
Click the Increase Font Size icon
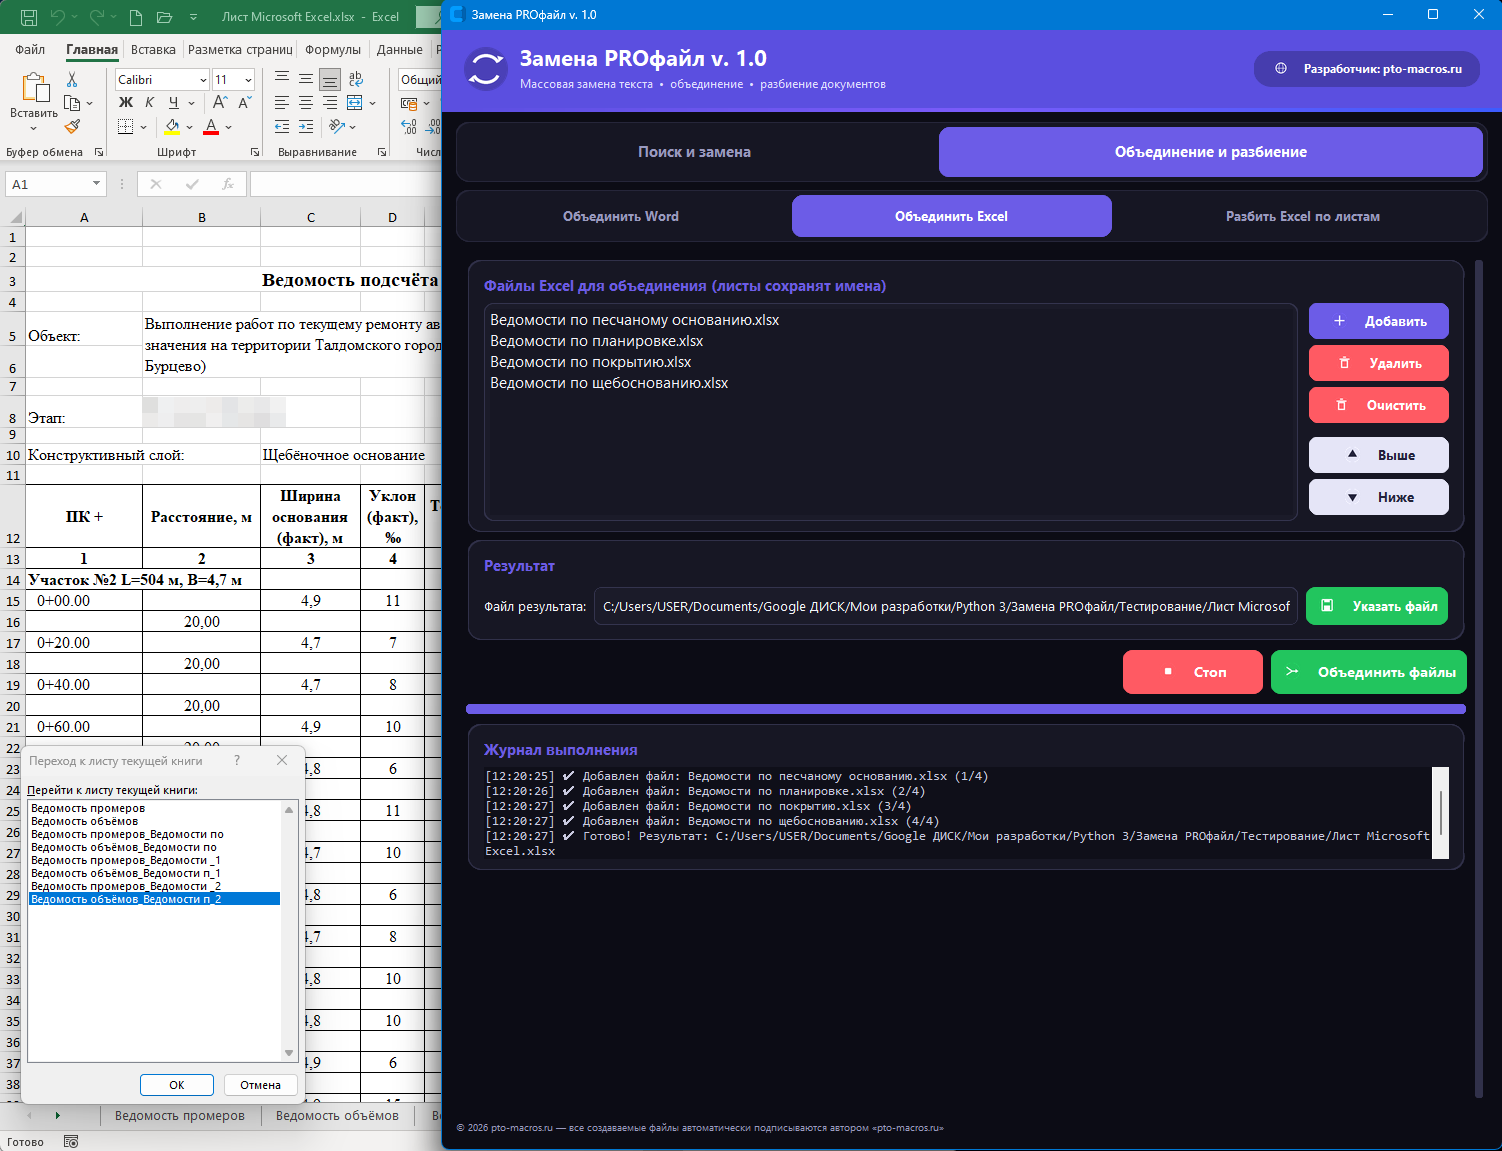220,103
